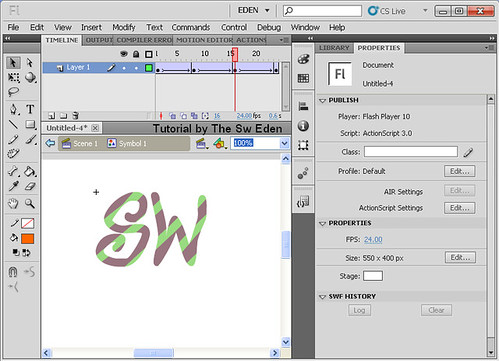Open the Edit Scene dropdown

201,144
